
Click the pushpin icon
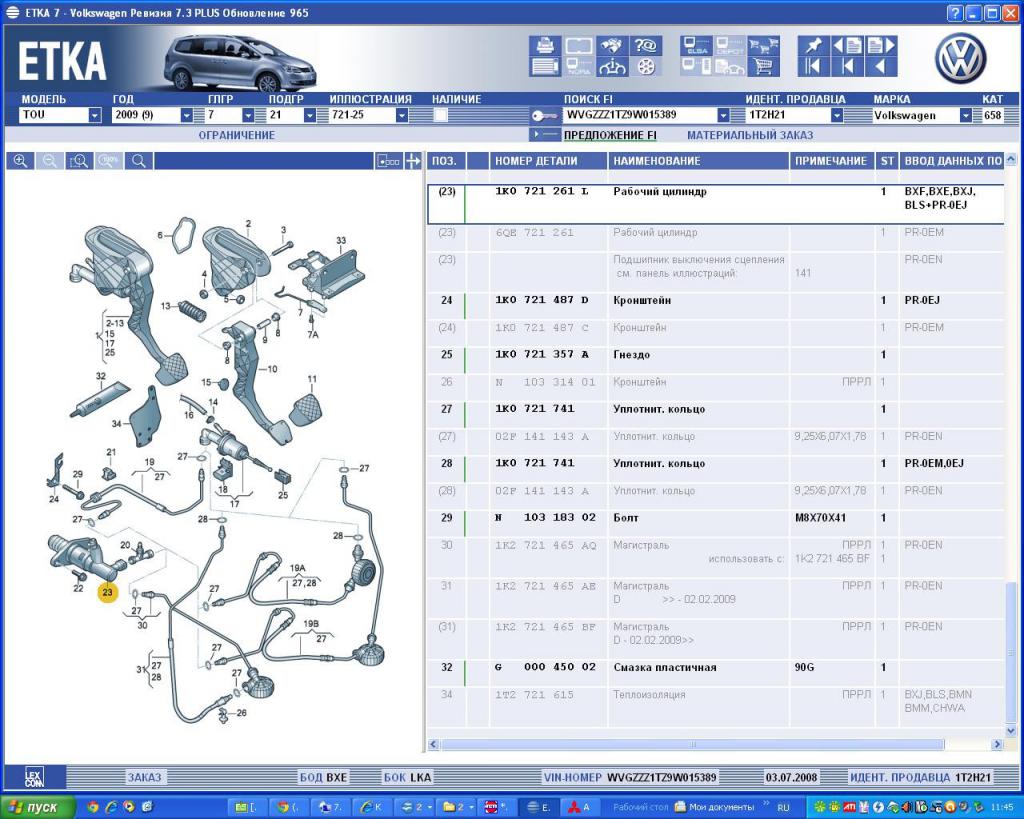pos(813,45)
